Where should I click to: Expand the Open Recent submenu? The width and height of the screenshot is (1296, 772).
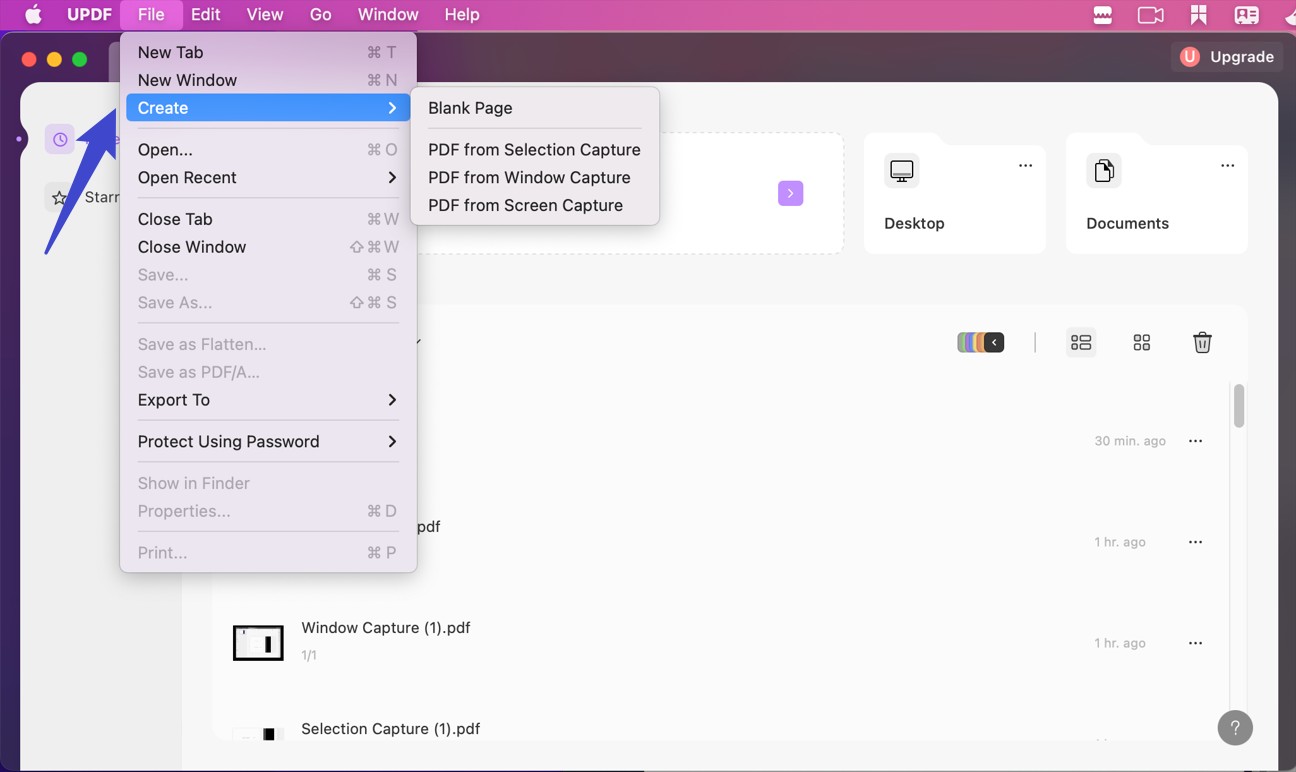[x=268, y=178]
